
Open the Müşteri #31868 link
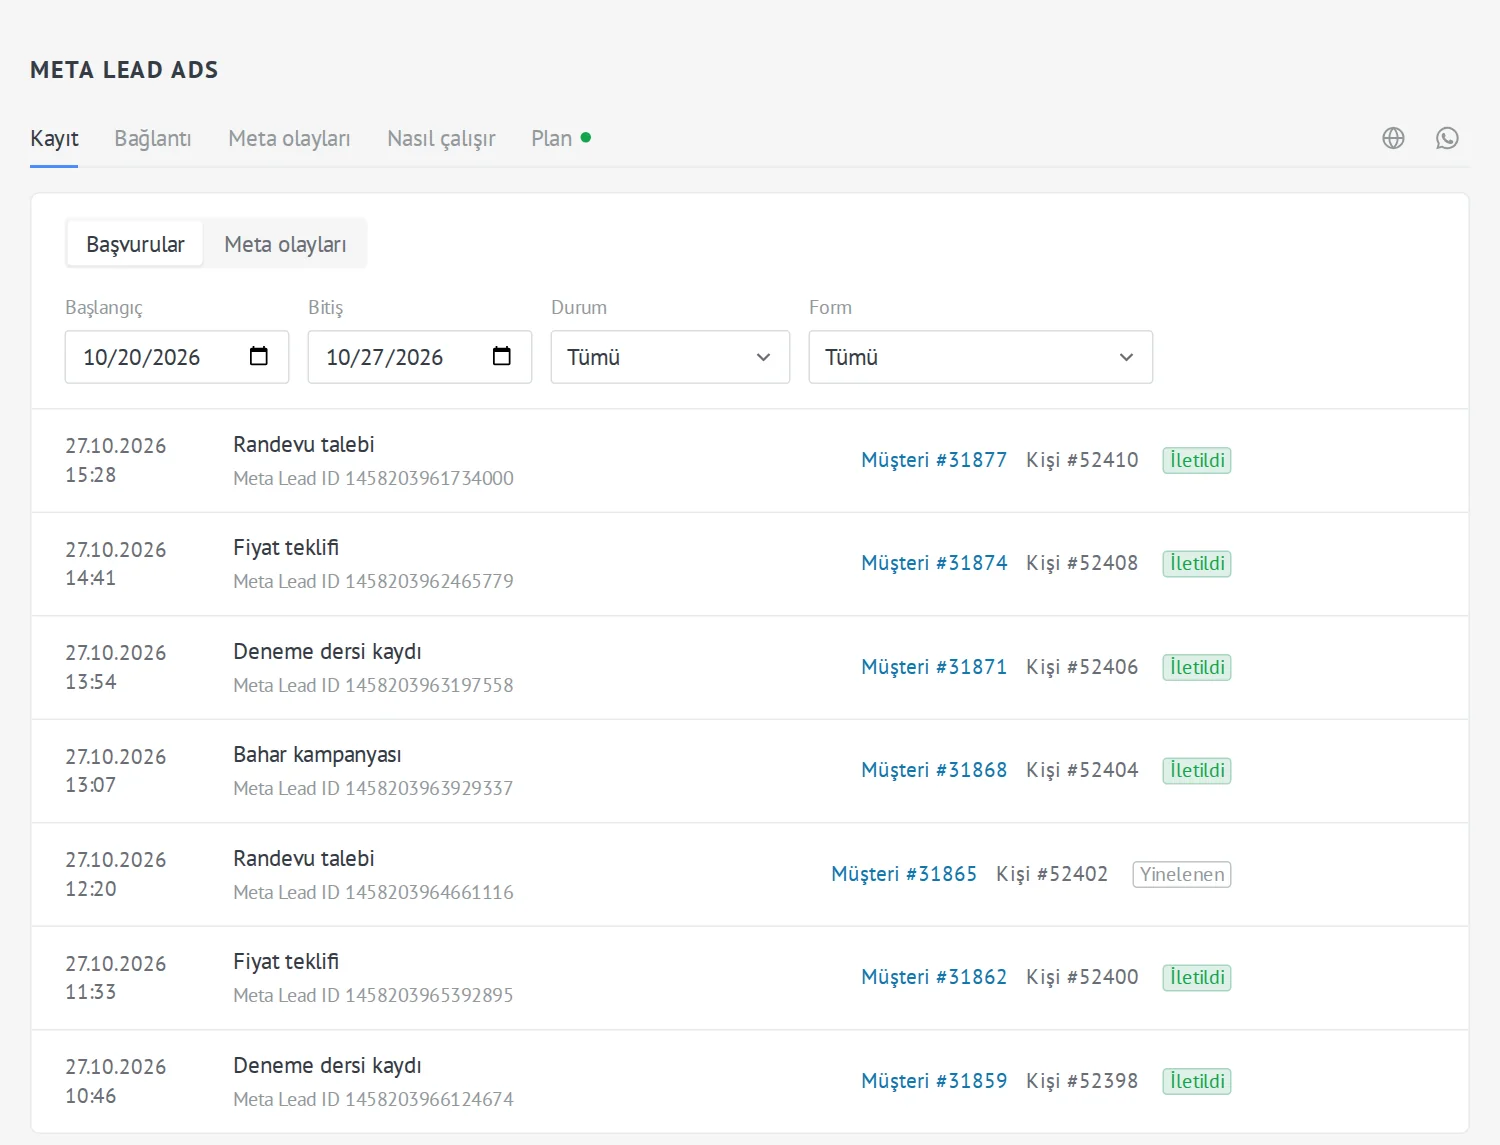point(934,770)
